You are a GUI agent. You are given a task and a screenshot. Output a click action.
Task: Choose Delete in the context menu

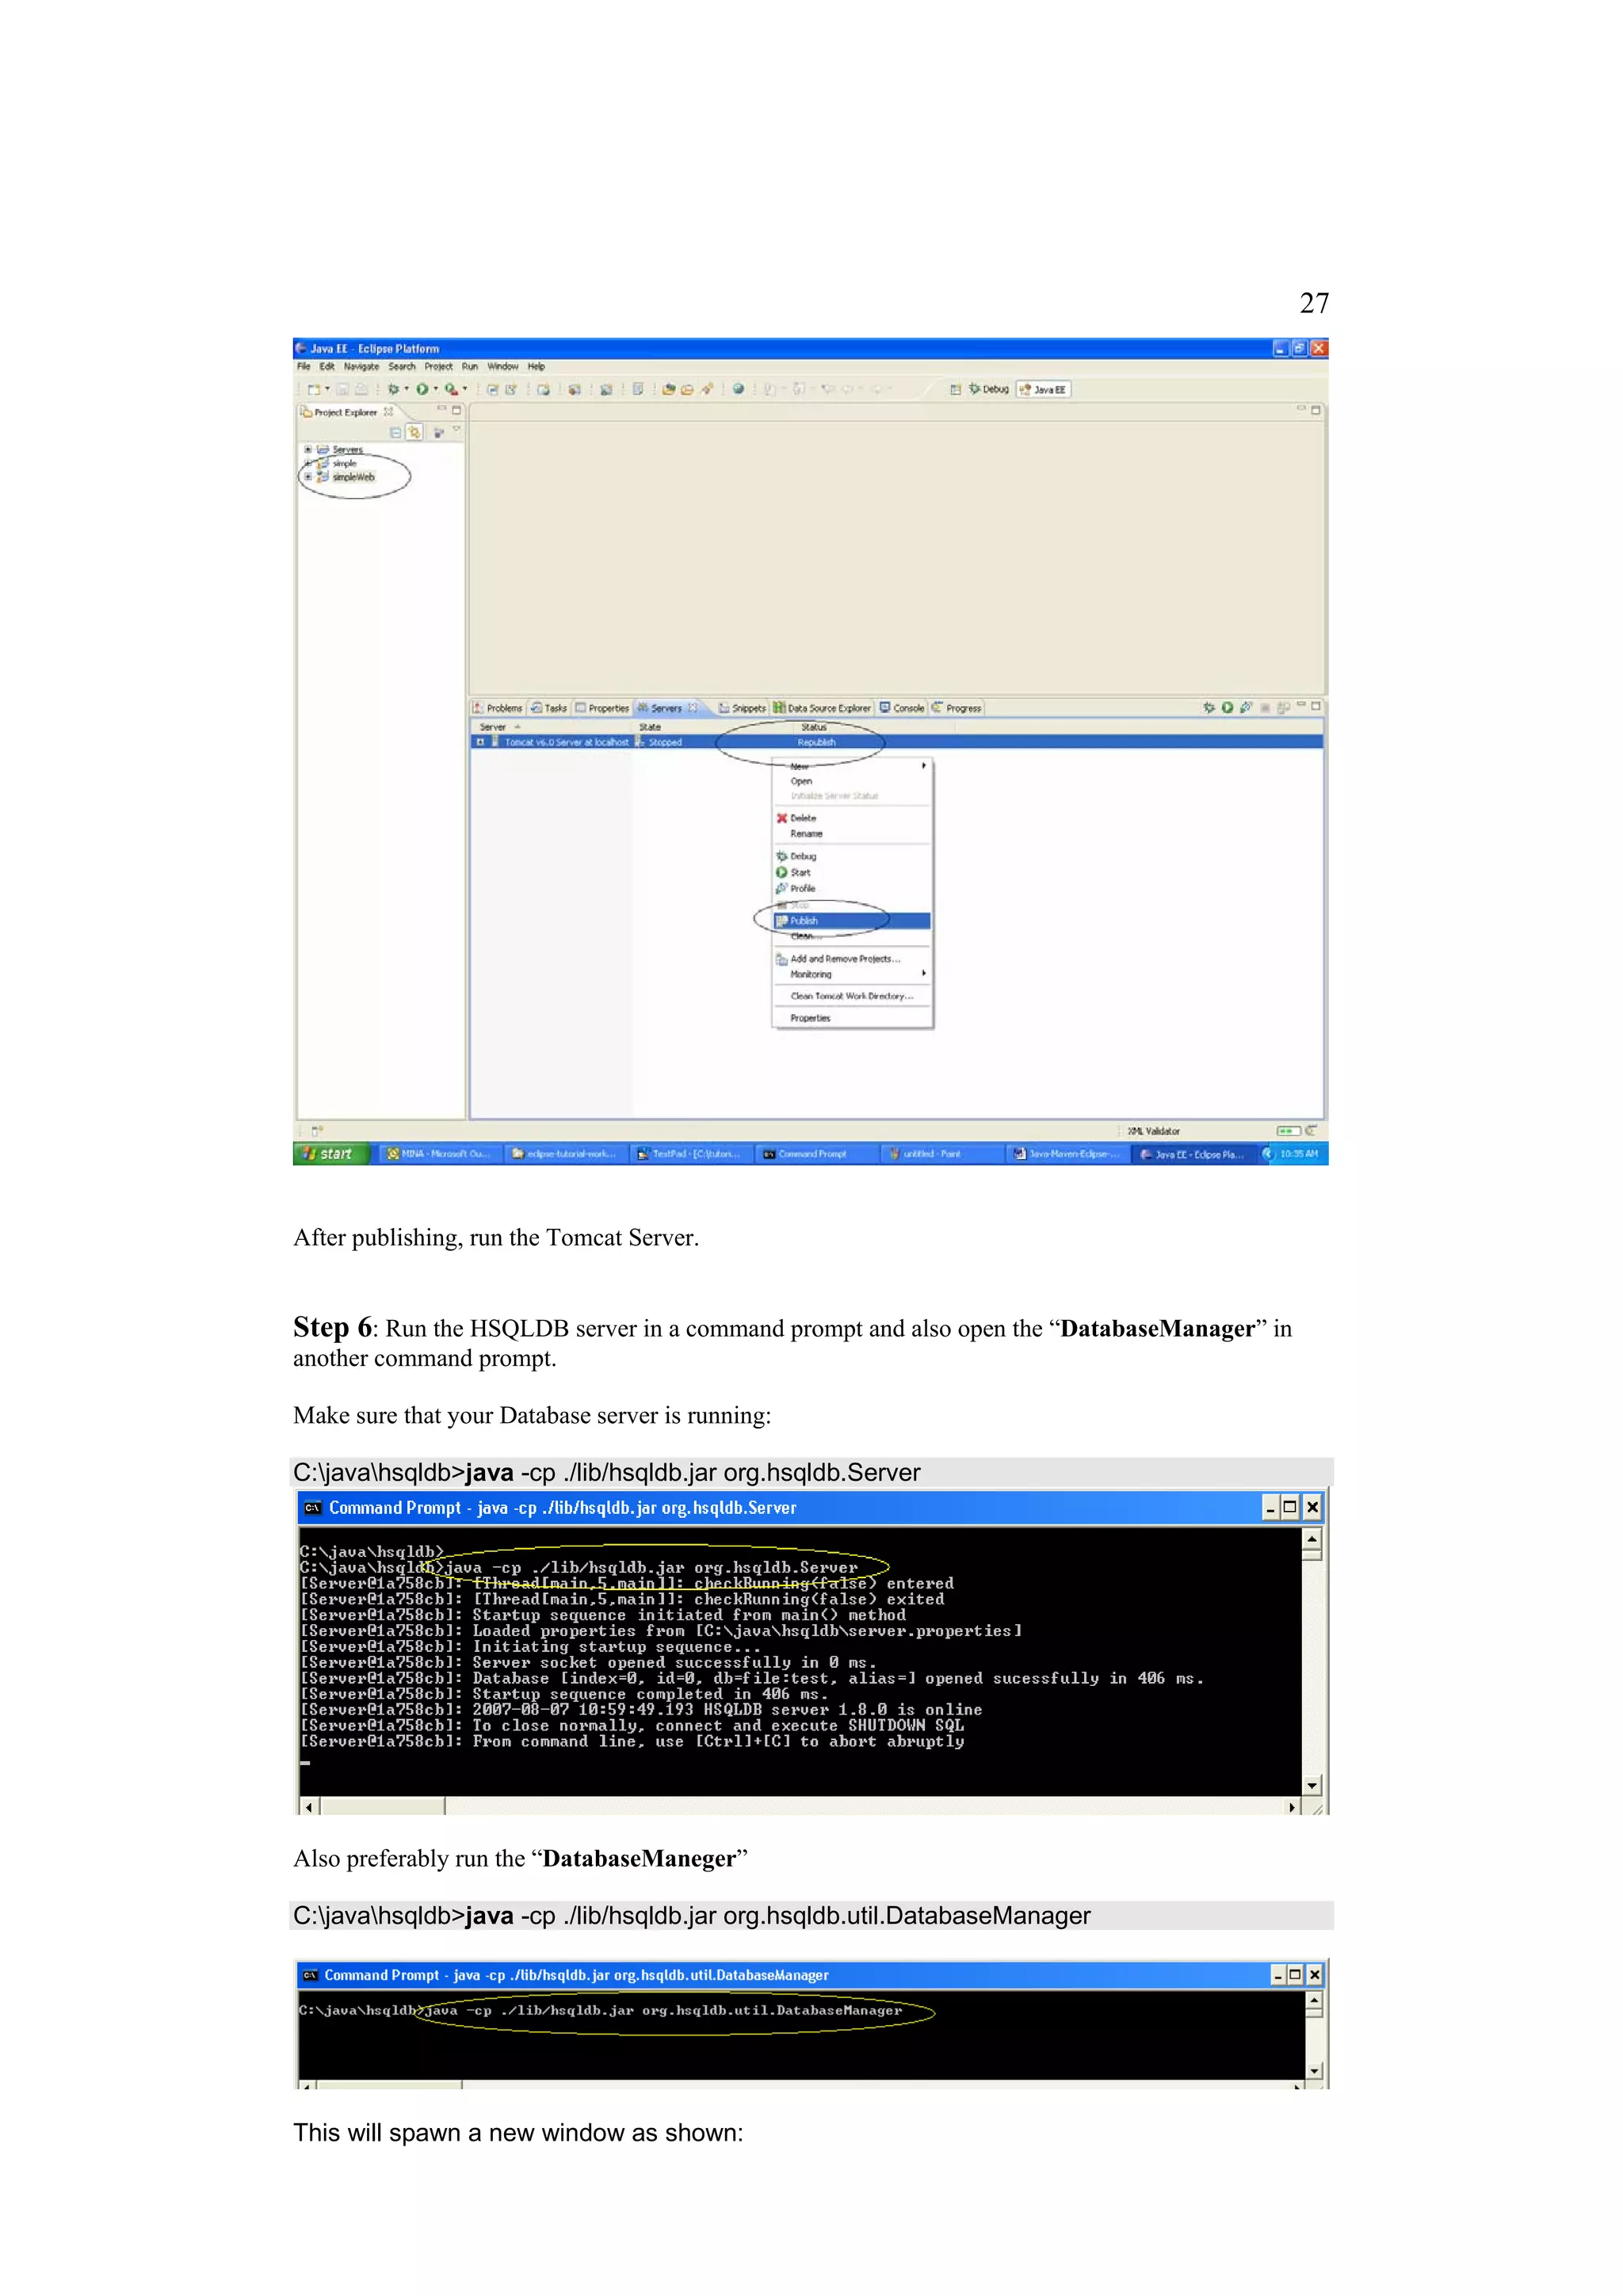pos(852,818)
